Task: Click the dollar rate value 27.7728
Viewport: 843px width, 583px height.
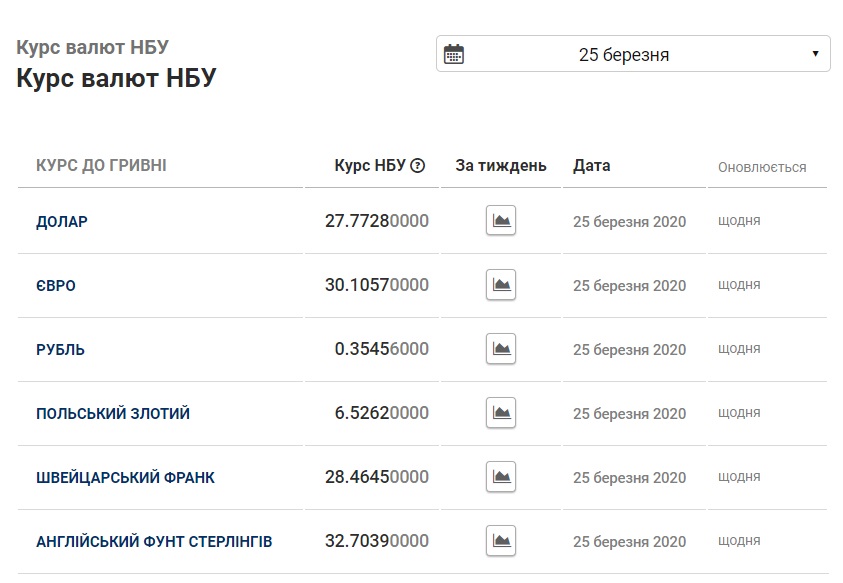Action: coord(377,221)
